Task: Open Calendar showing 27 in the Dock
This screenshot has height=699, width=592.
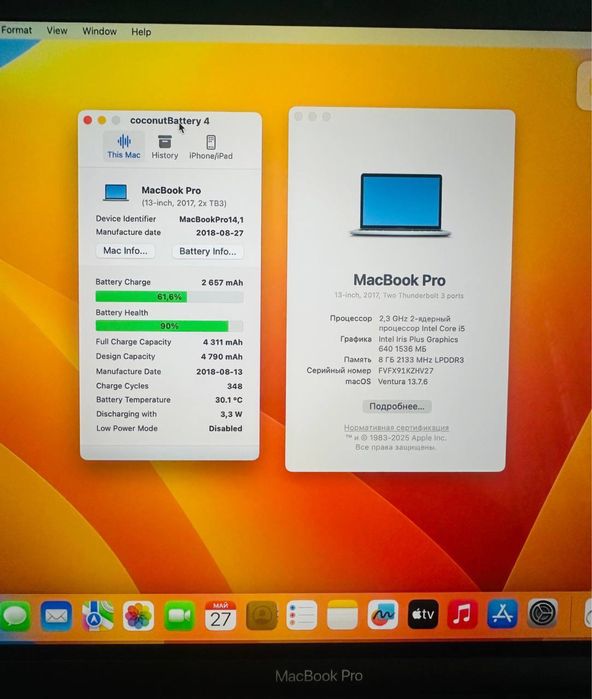Action: (x=220, y=616)
